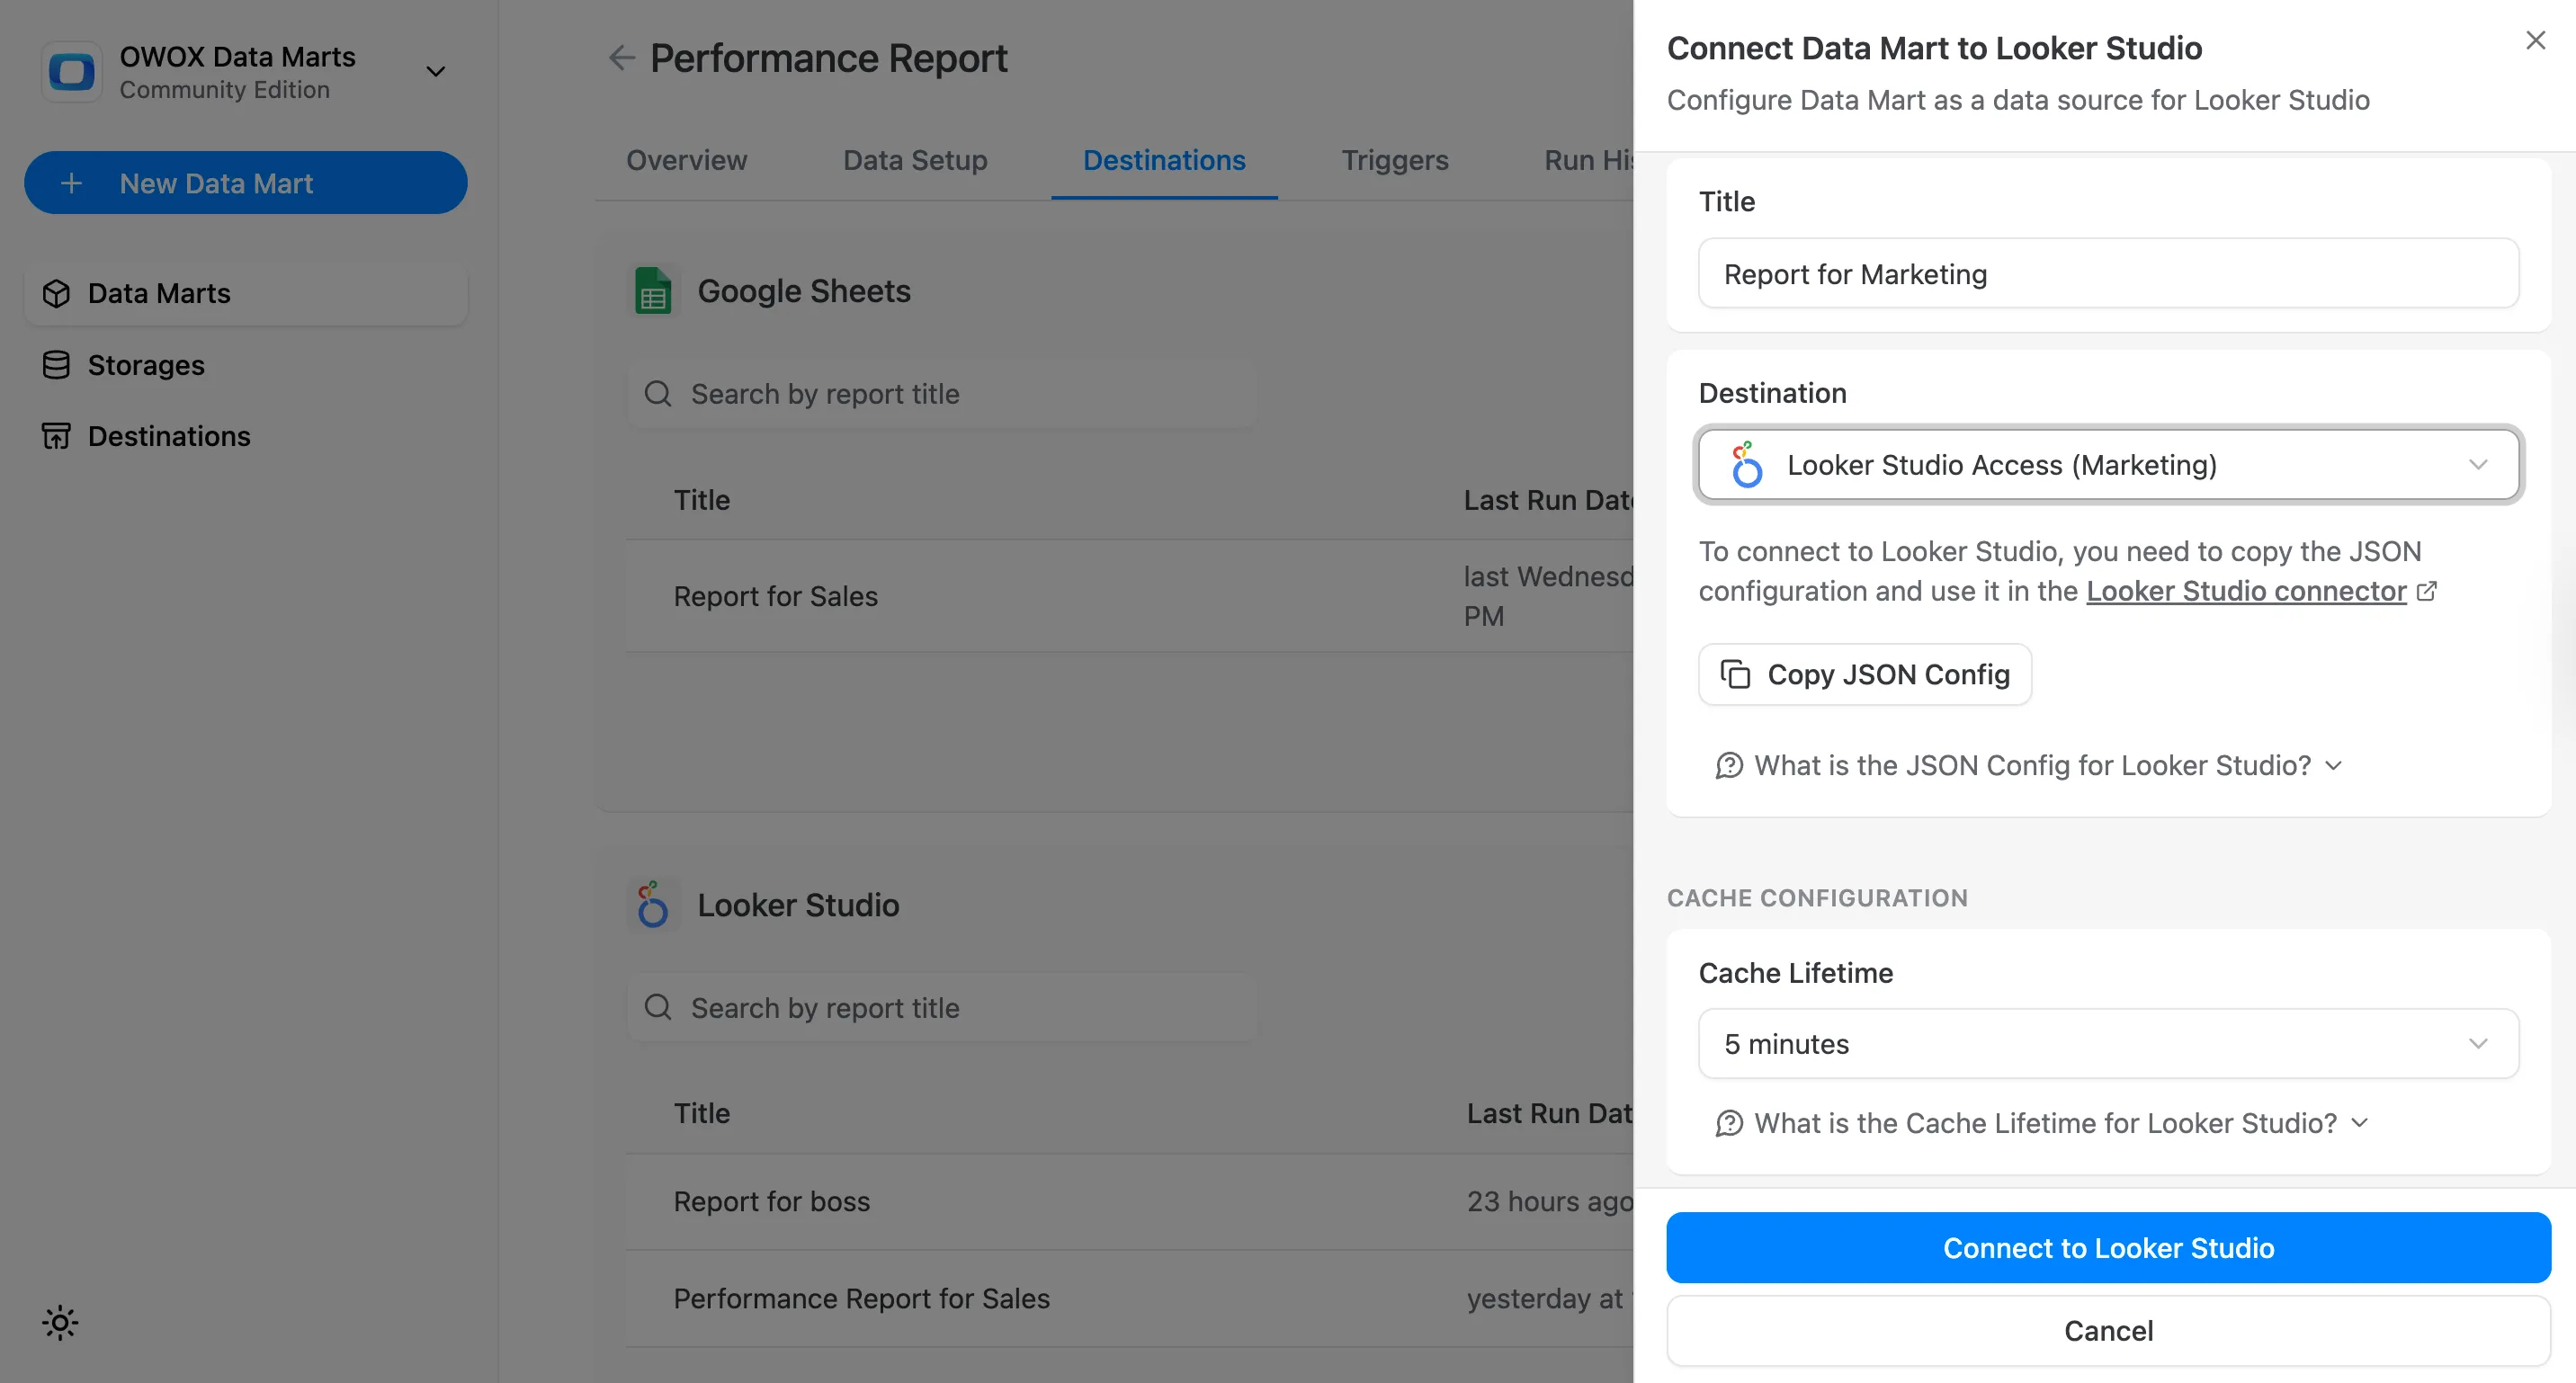
Task: Click Connect to Looker Studio button
Action: pos(2108,1248)
